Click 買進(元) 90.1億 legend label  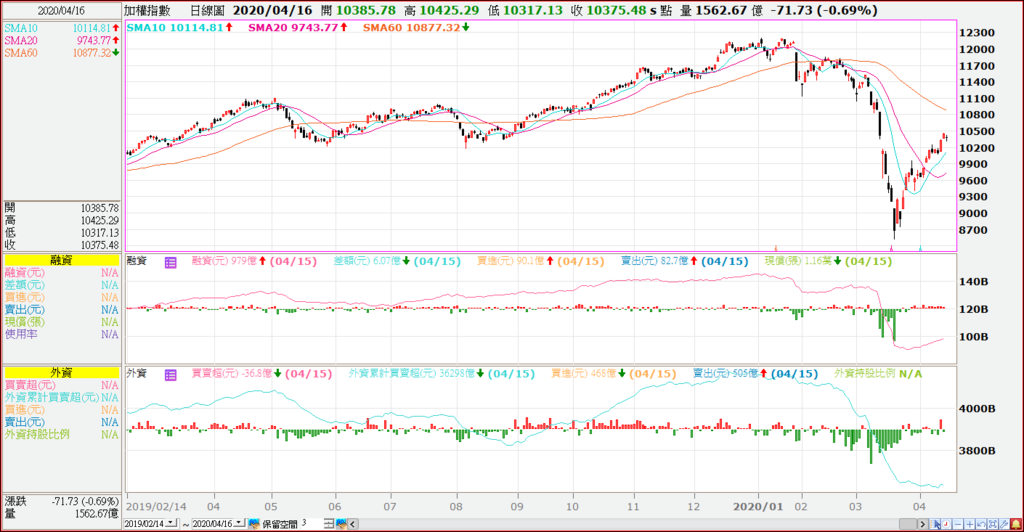coord(541,261)
